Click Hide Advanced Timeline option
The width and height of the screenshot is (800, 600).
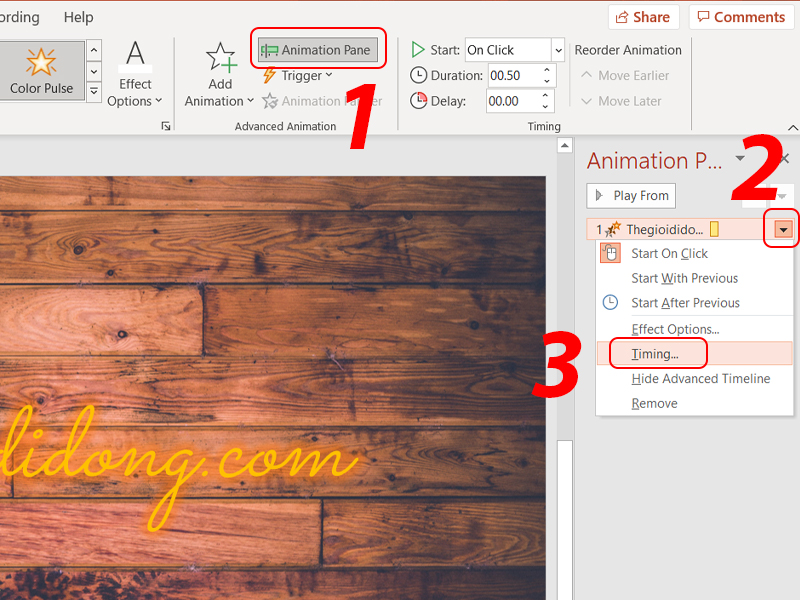pos(700,379)
